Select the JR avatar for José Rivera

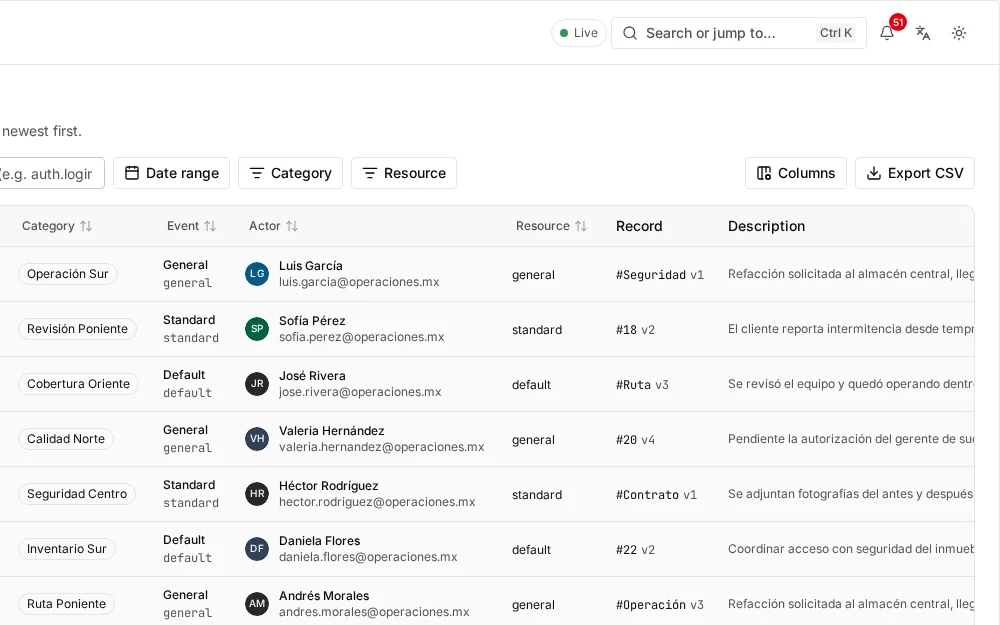click(257, 383)
